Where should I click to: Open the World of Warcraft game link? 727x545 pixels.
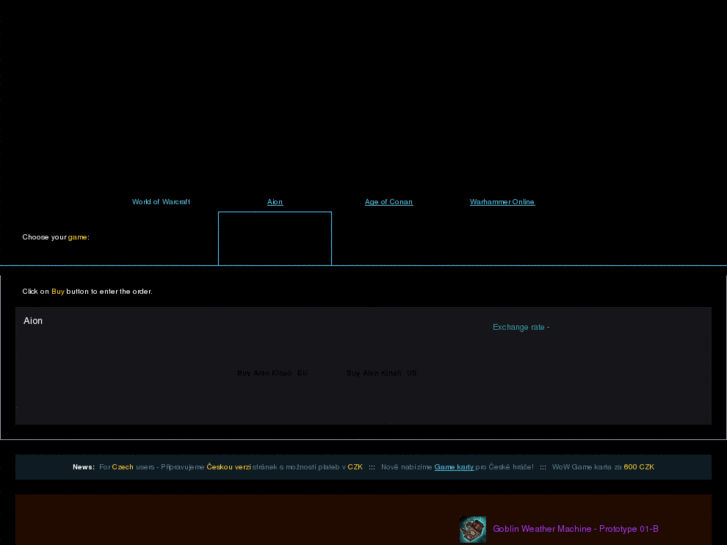click(161, 202)
